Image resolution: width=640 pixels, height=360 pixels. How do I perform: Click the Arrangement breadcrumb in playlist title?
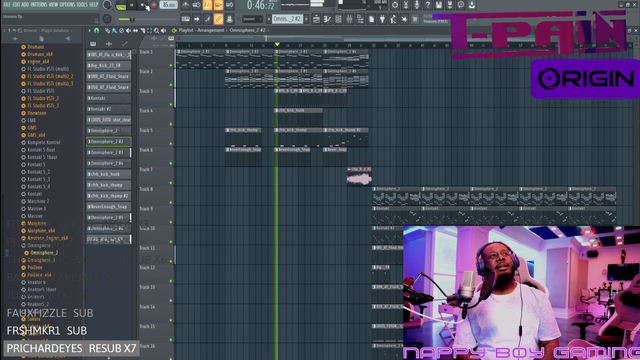pyautogui.click(x=211, y=31)
